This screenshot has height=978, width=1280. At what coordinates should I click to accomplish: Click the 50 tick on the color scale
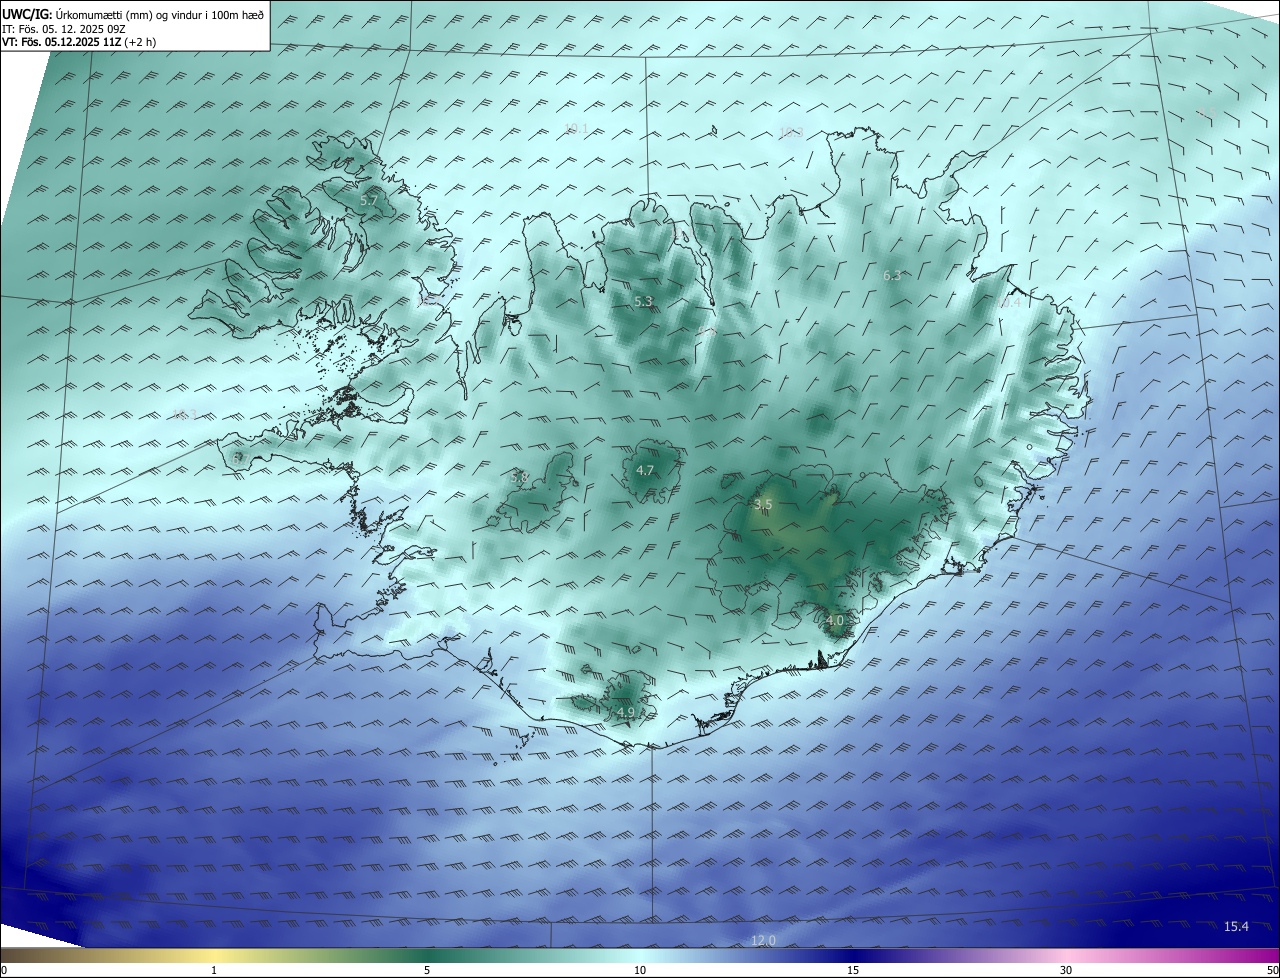point(1273,970)
